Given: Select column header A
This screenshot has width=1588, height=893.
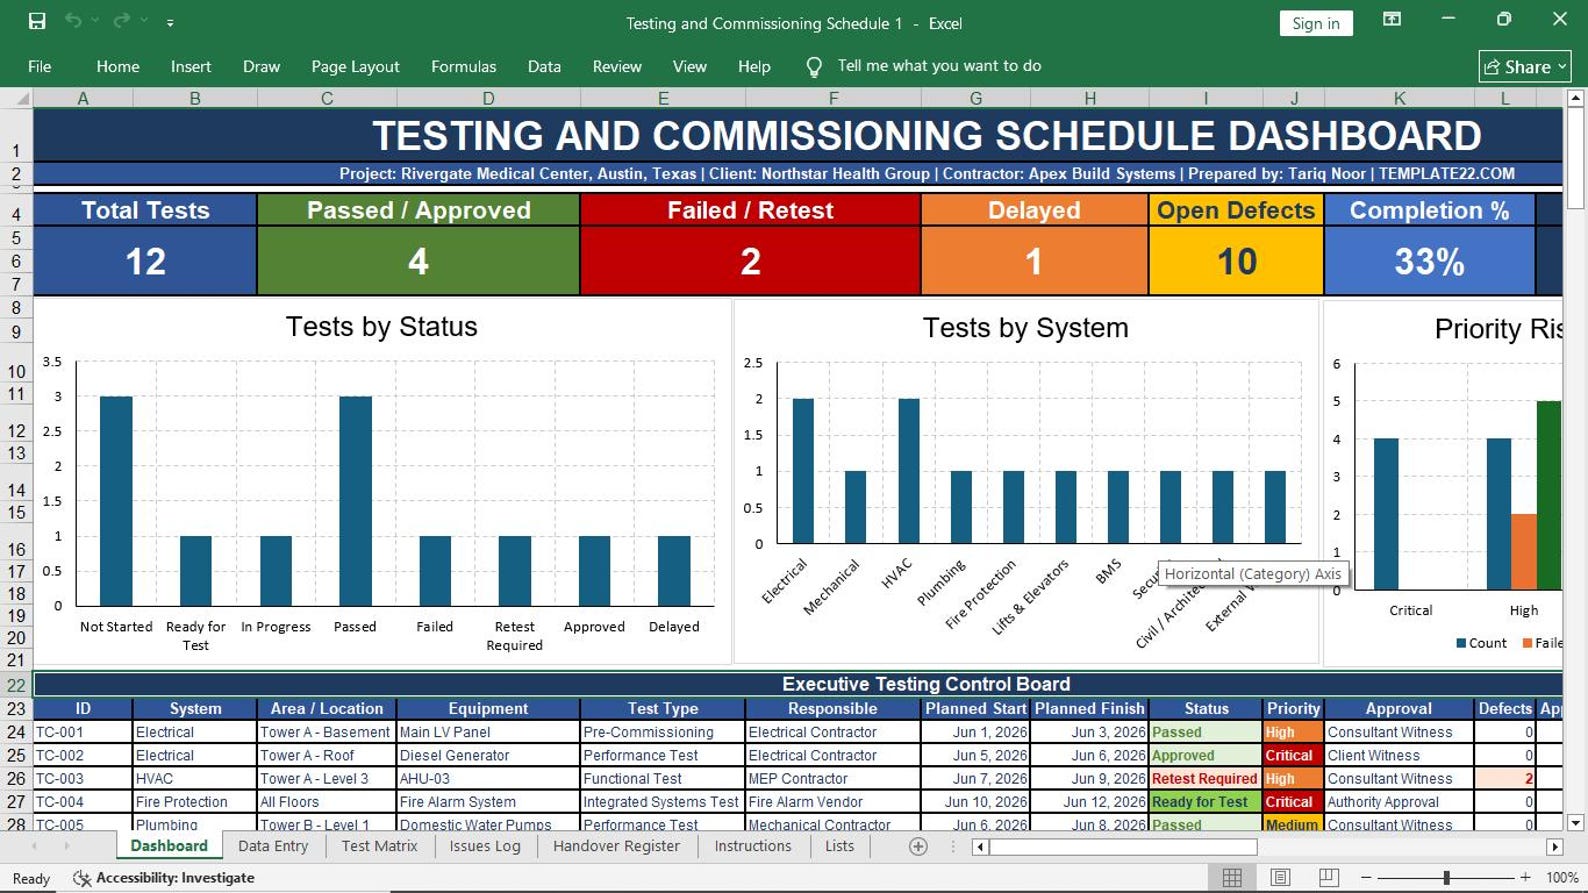Looking at the screenshot, I should tap(83, 98).
